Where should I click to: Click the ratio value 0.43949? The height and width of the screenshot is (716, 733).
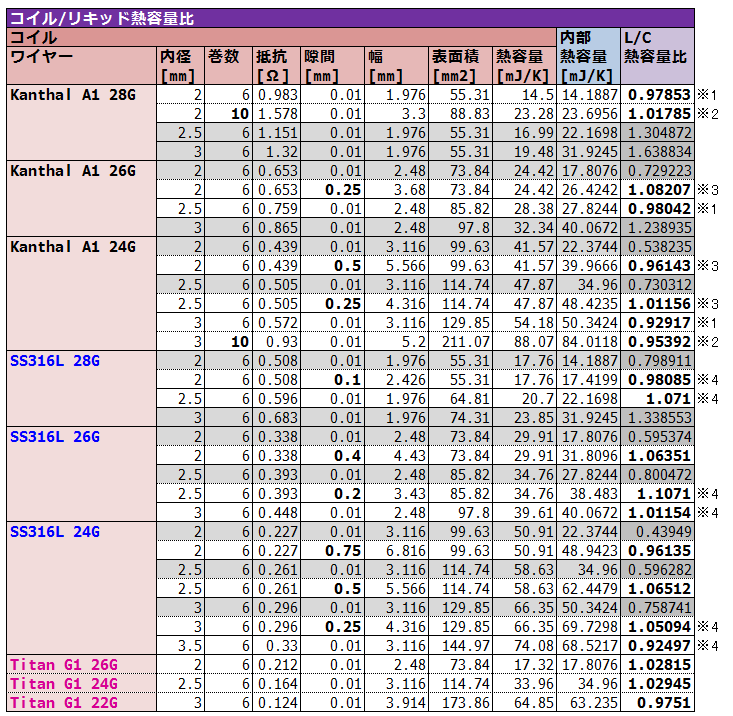pos(657,532)
